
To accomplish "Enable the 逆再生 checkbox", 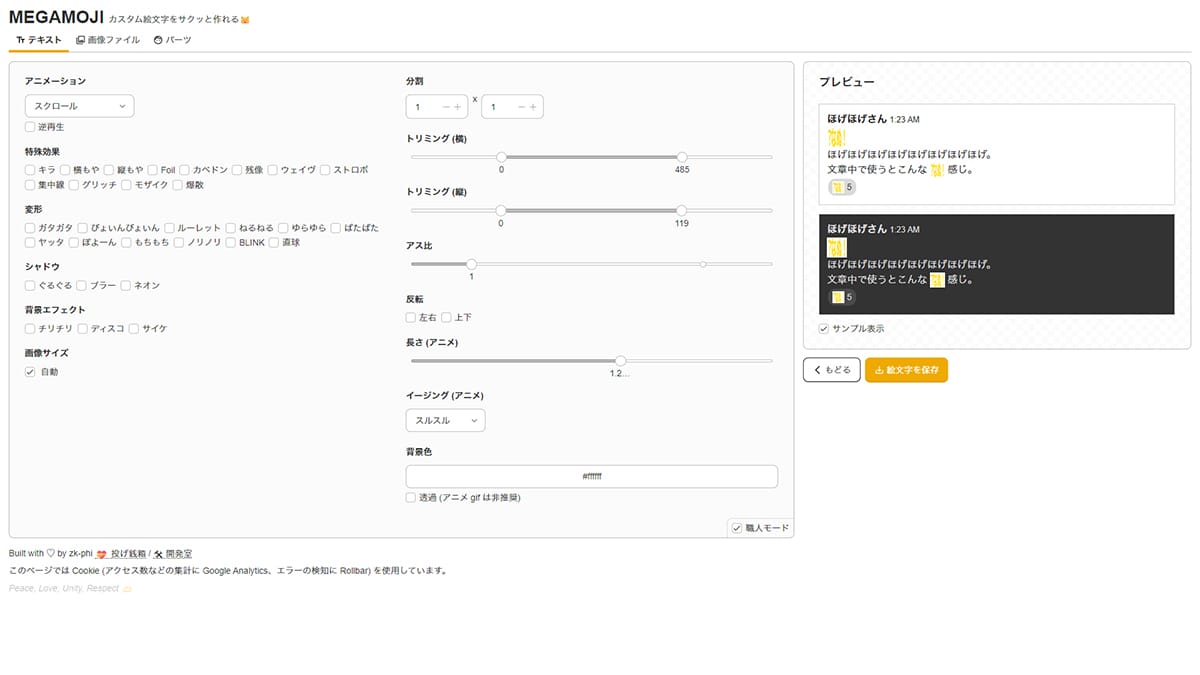I will pyautogui.click(x=30, y=127).
